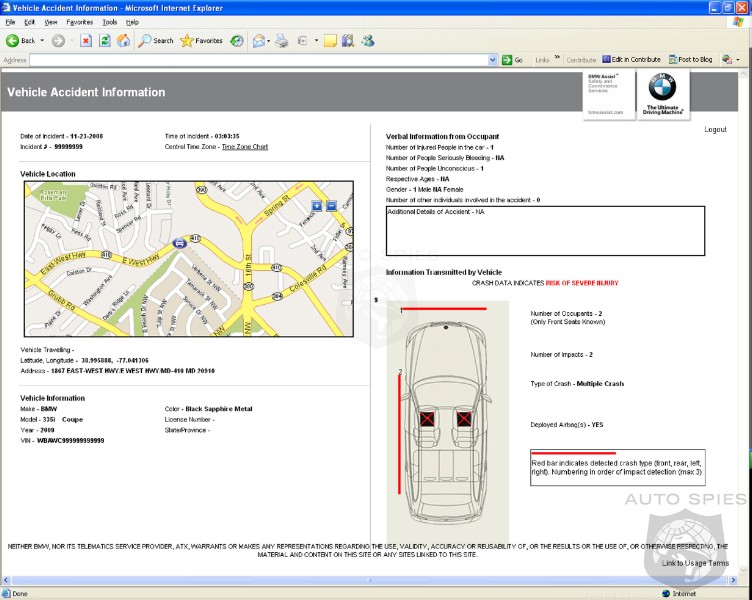
Task: Click the car marker on the map
Action: click(x=178, y=242)
